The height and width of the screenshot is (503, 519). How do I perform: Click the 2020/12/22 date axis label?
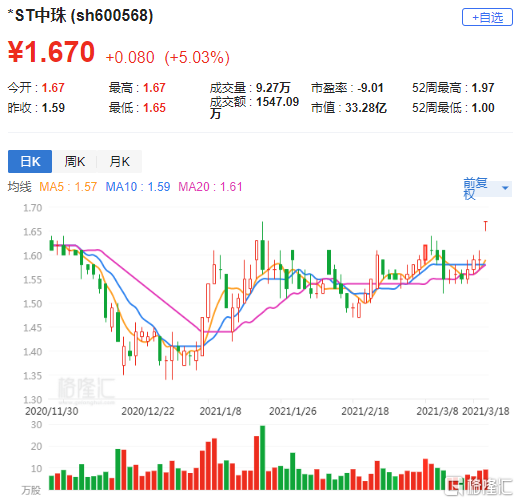pyautogui.click(x=148, y=411)
